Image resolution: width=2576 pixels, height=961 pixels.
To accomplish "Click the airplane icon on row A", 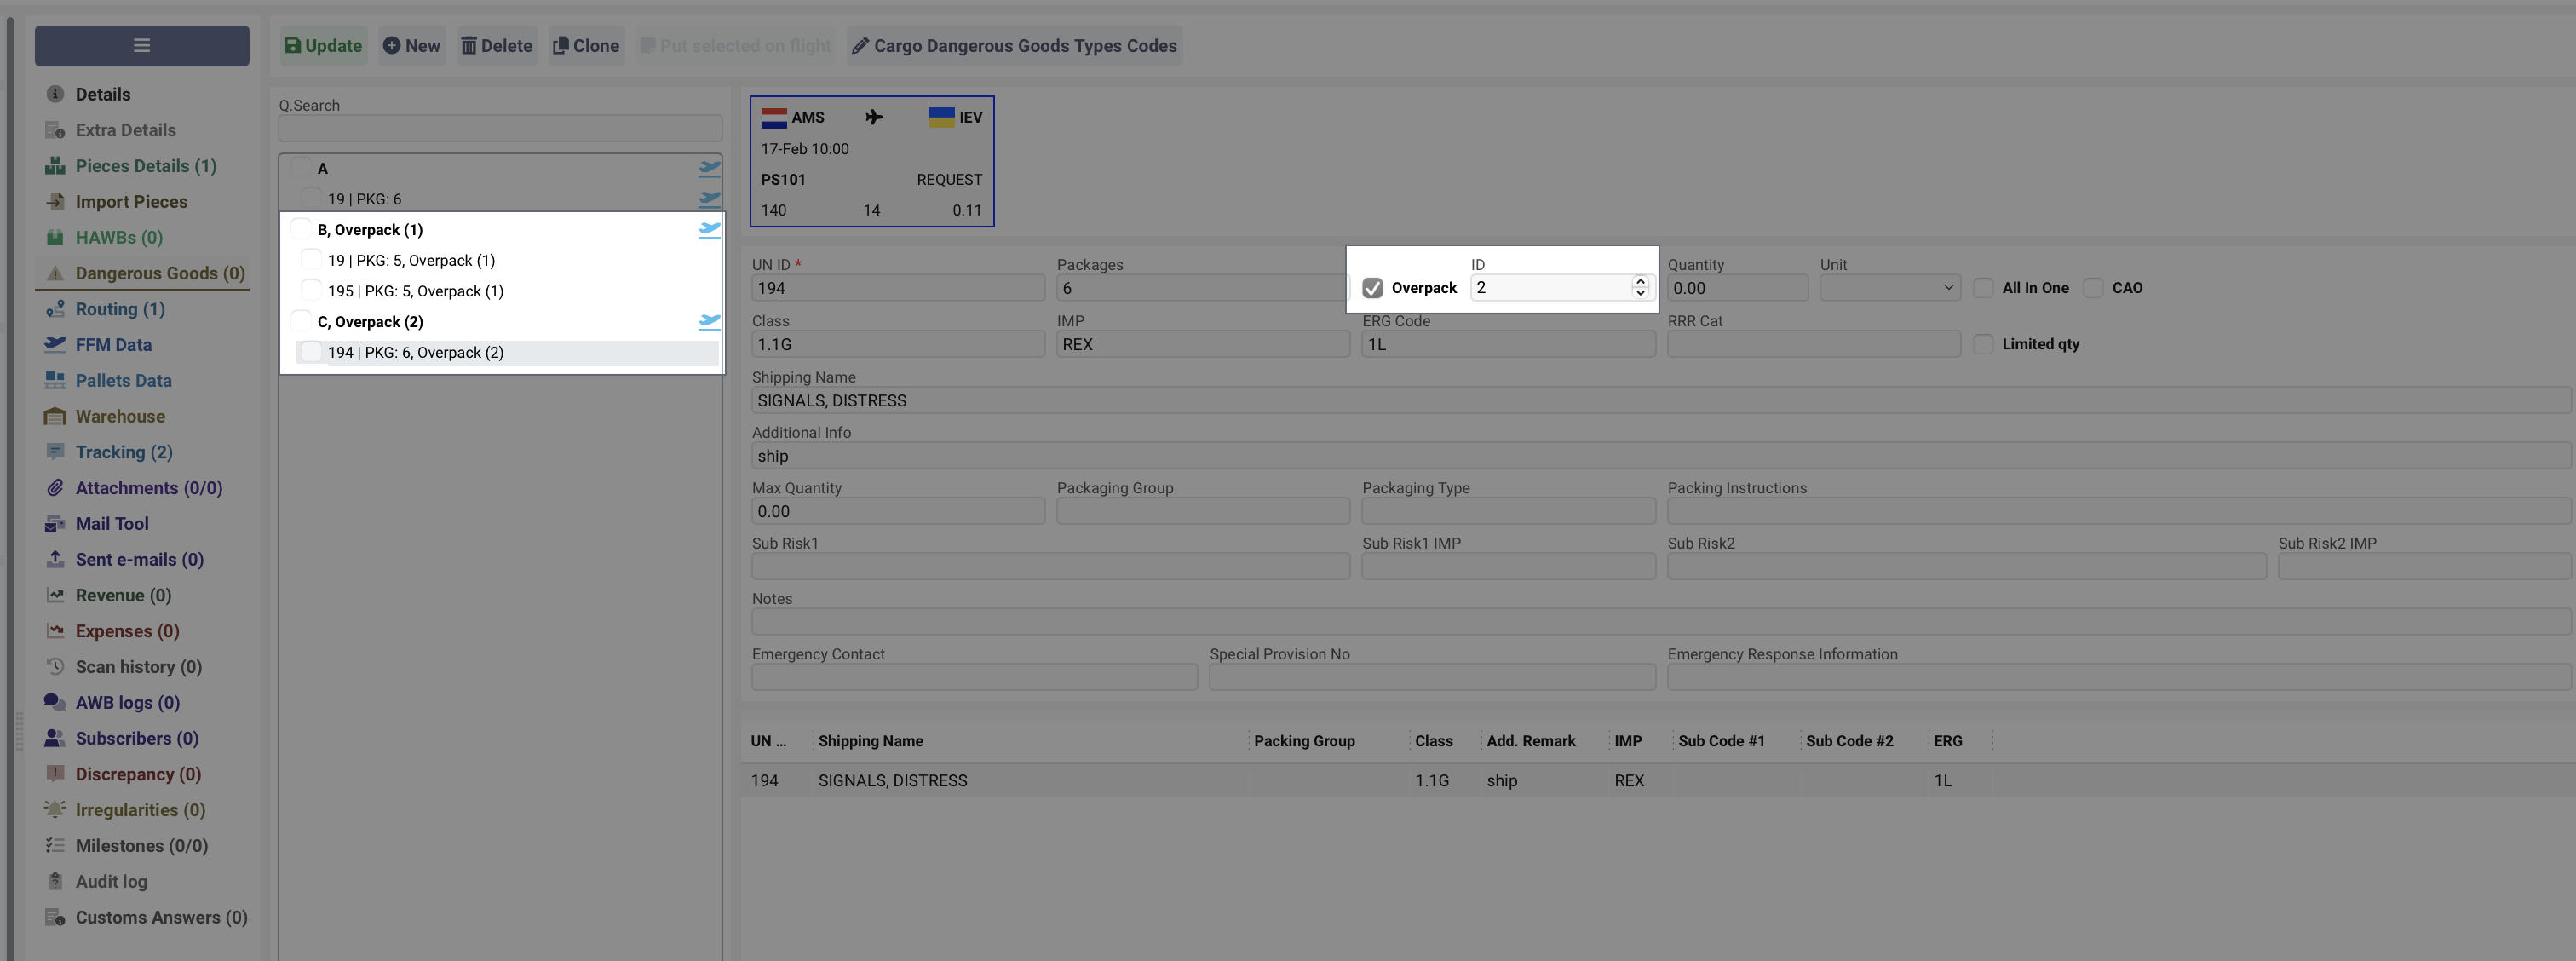I will coord(709,168).
